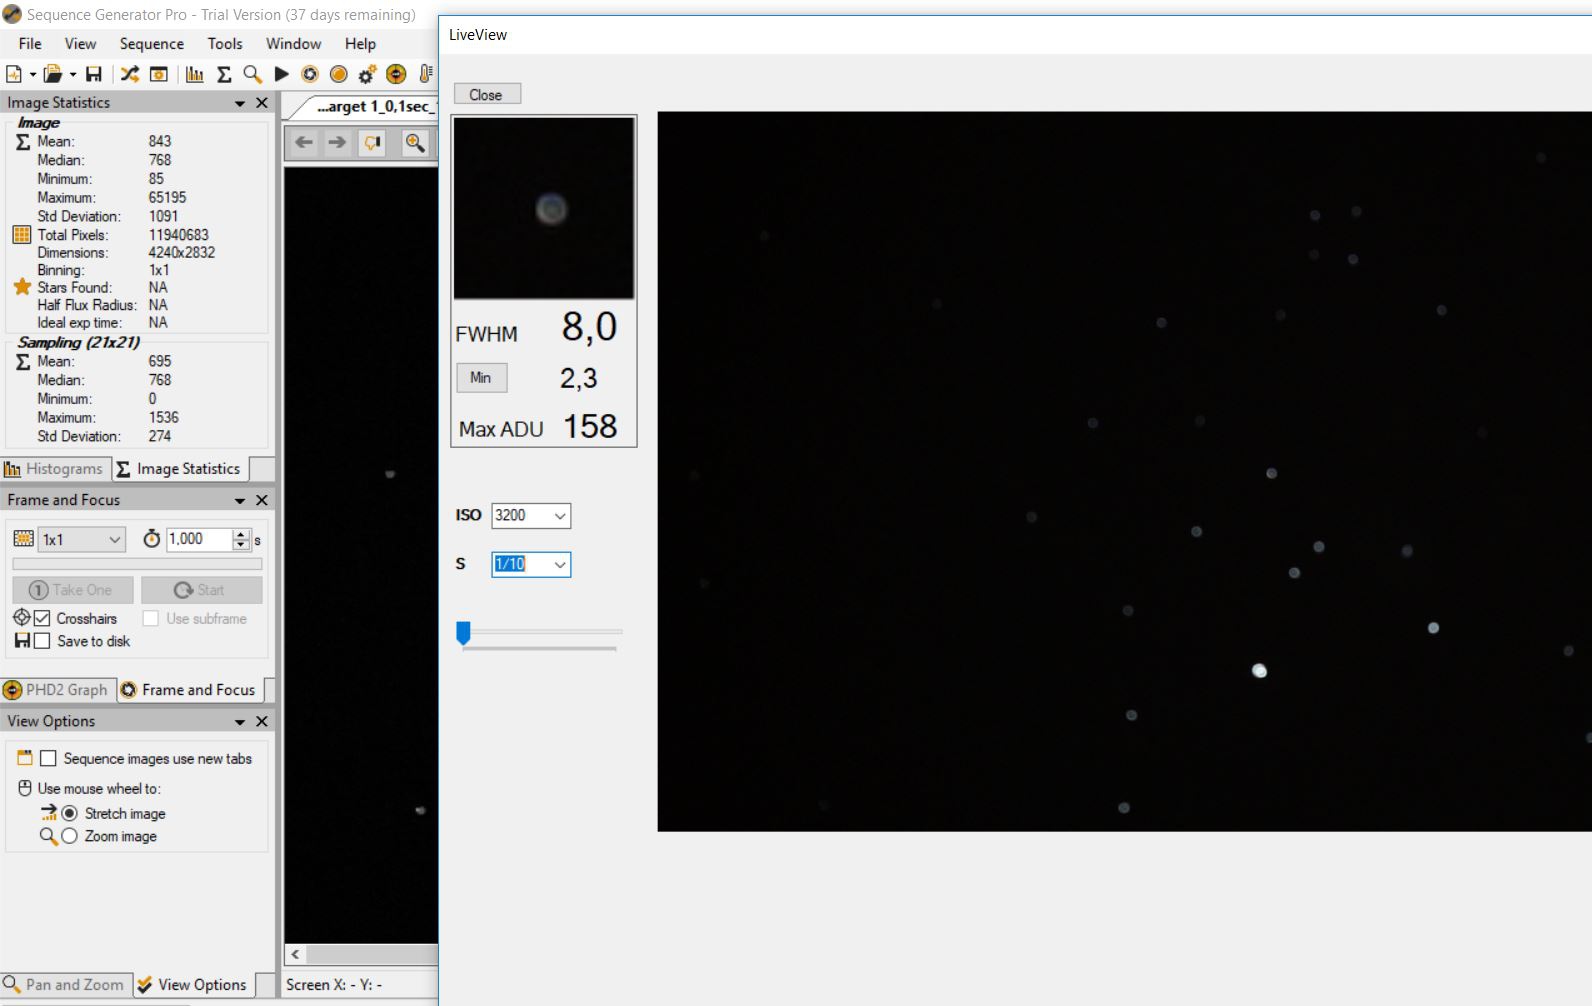Save the sequence with the floppy disk icon
The height and width of the screenshot is (1006, 1592).
coord(94,74)
